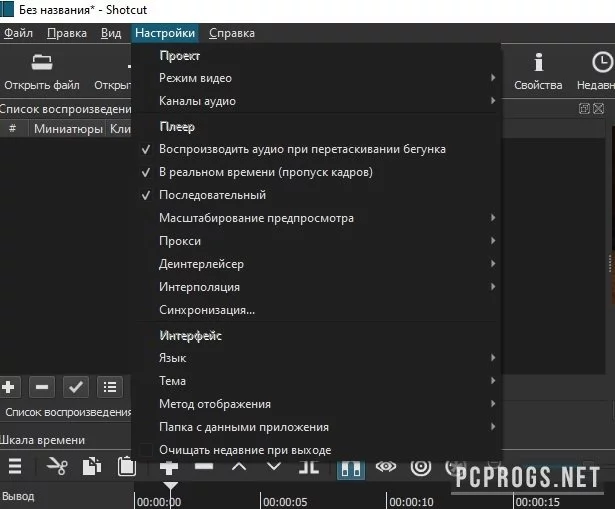Click the Вывод output track label
Screen dimensions: 615x509
click(18, 496)
